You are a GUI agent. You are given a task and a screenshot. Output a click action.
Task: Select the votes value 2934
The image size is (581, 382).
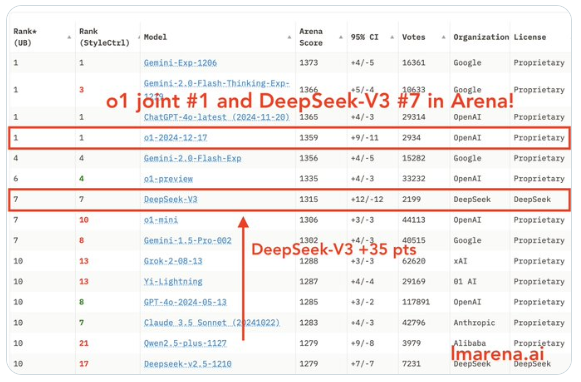pos(411,138)
